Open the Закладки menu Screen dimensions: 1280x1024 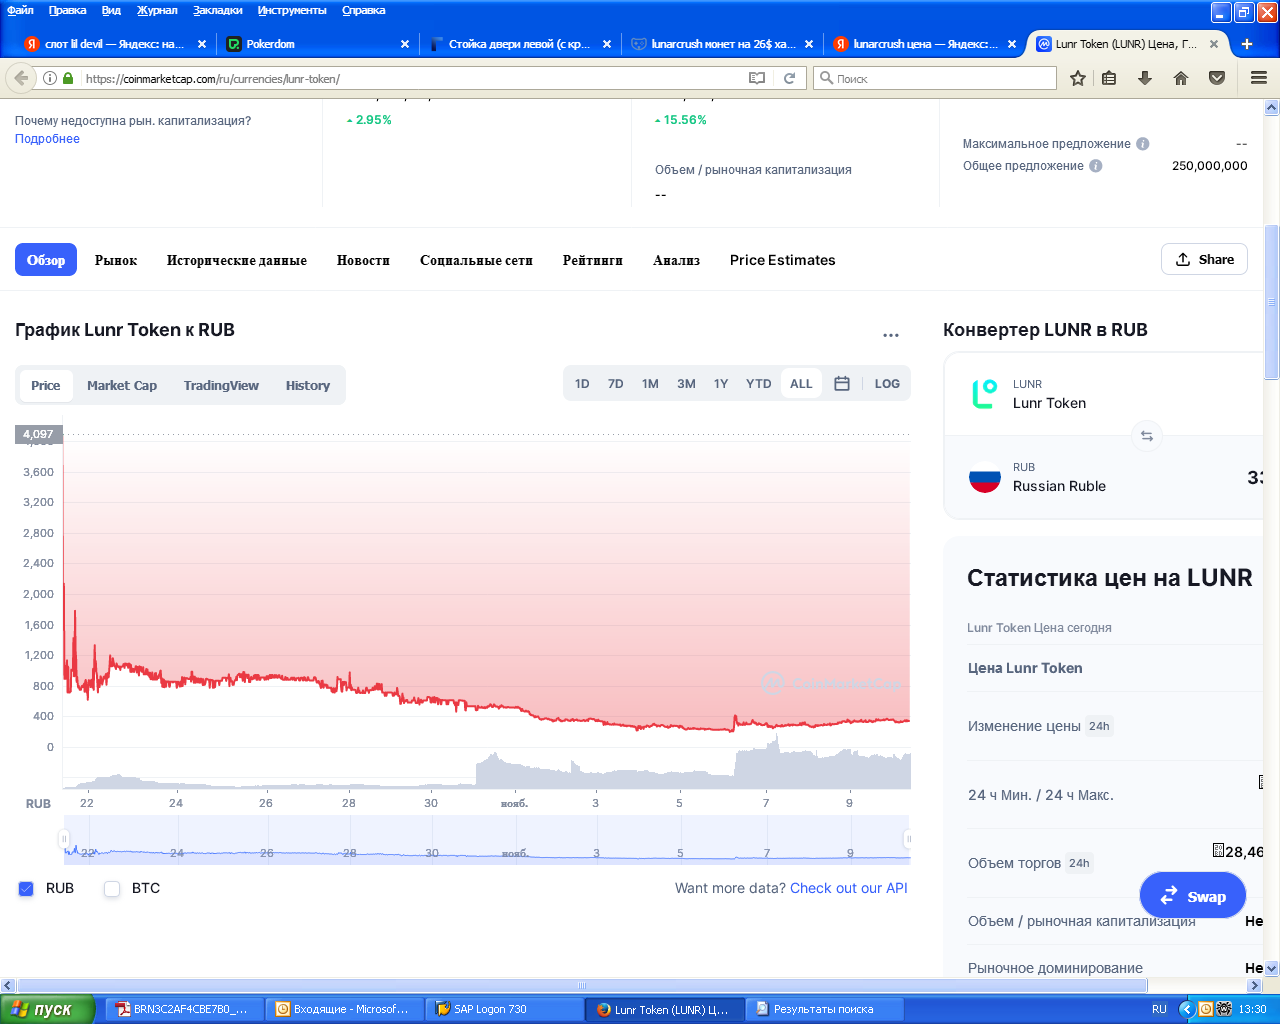(218, 10)
